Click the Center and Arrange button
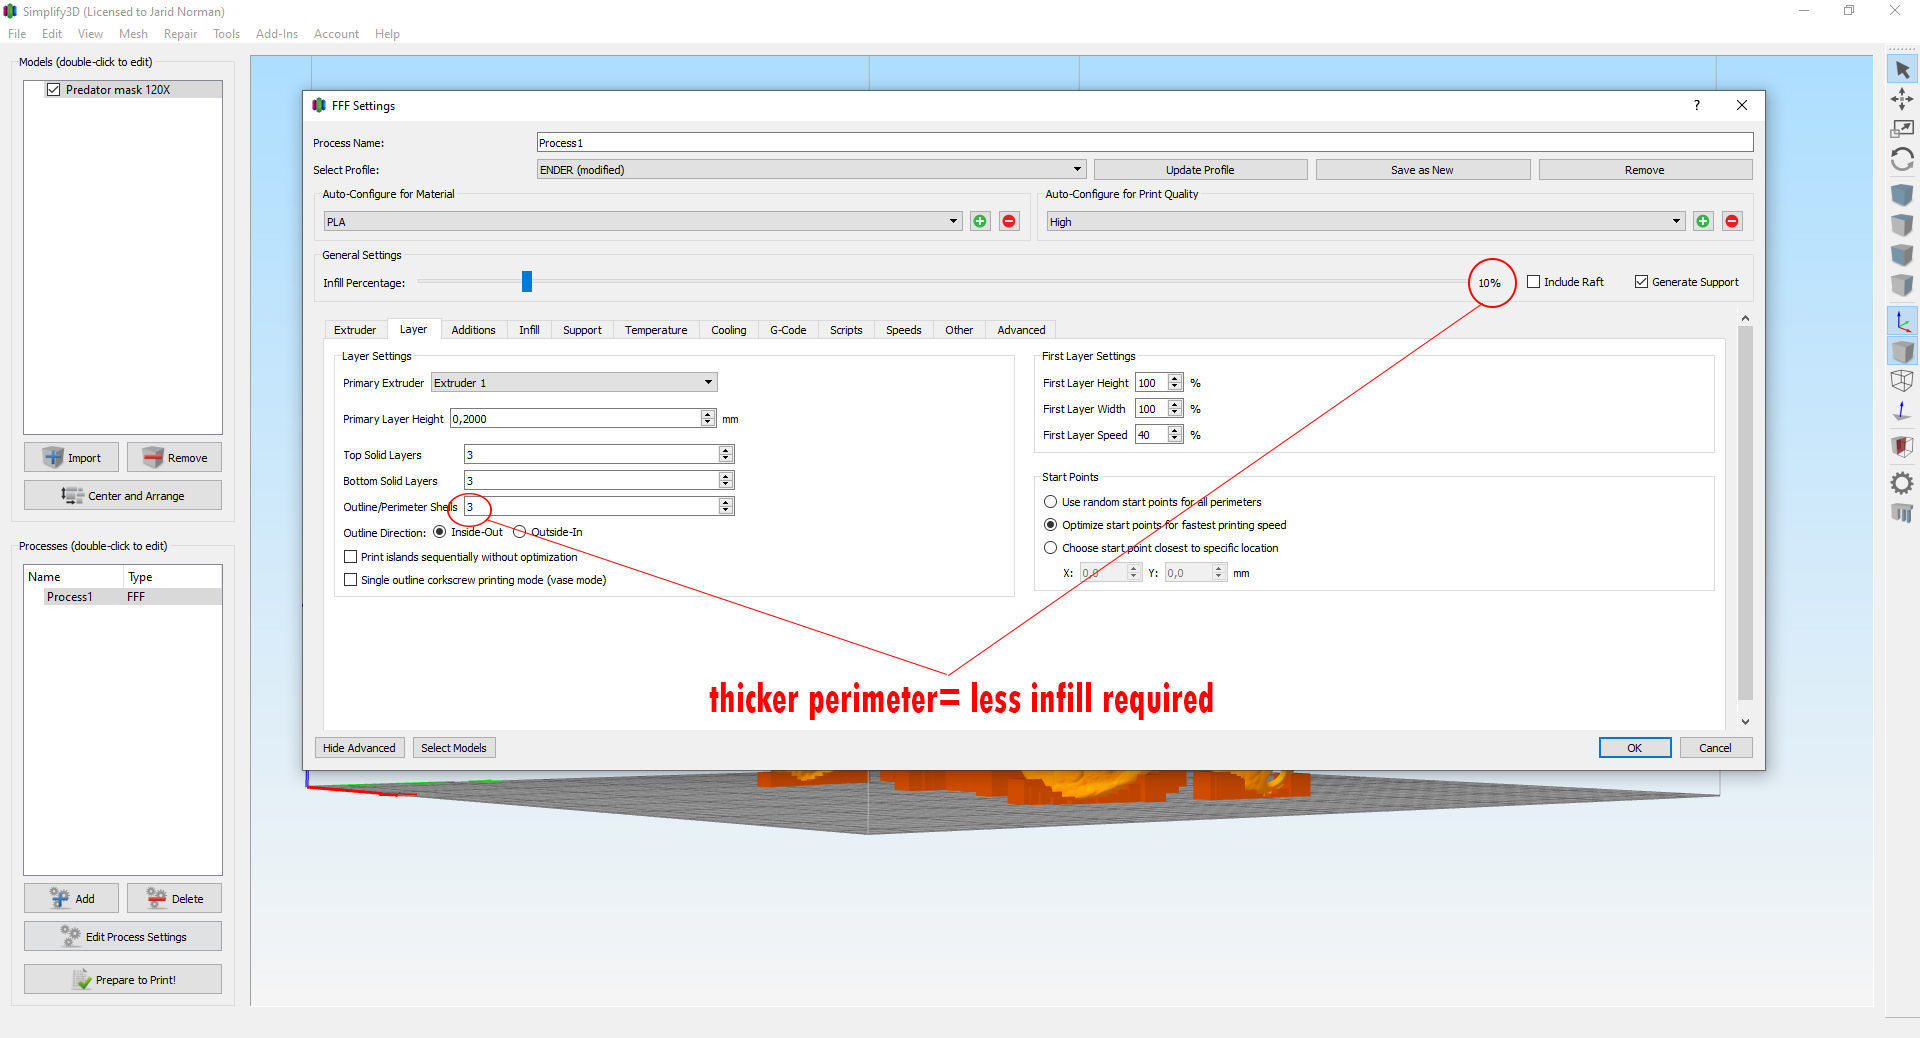 pos(123,496)
